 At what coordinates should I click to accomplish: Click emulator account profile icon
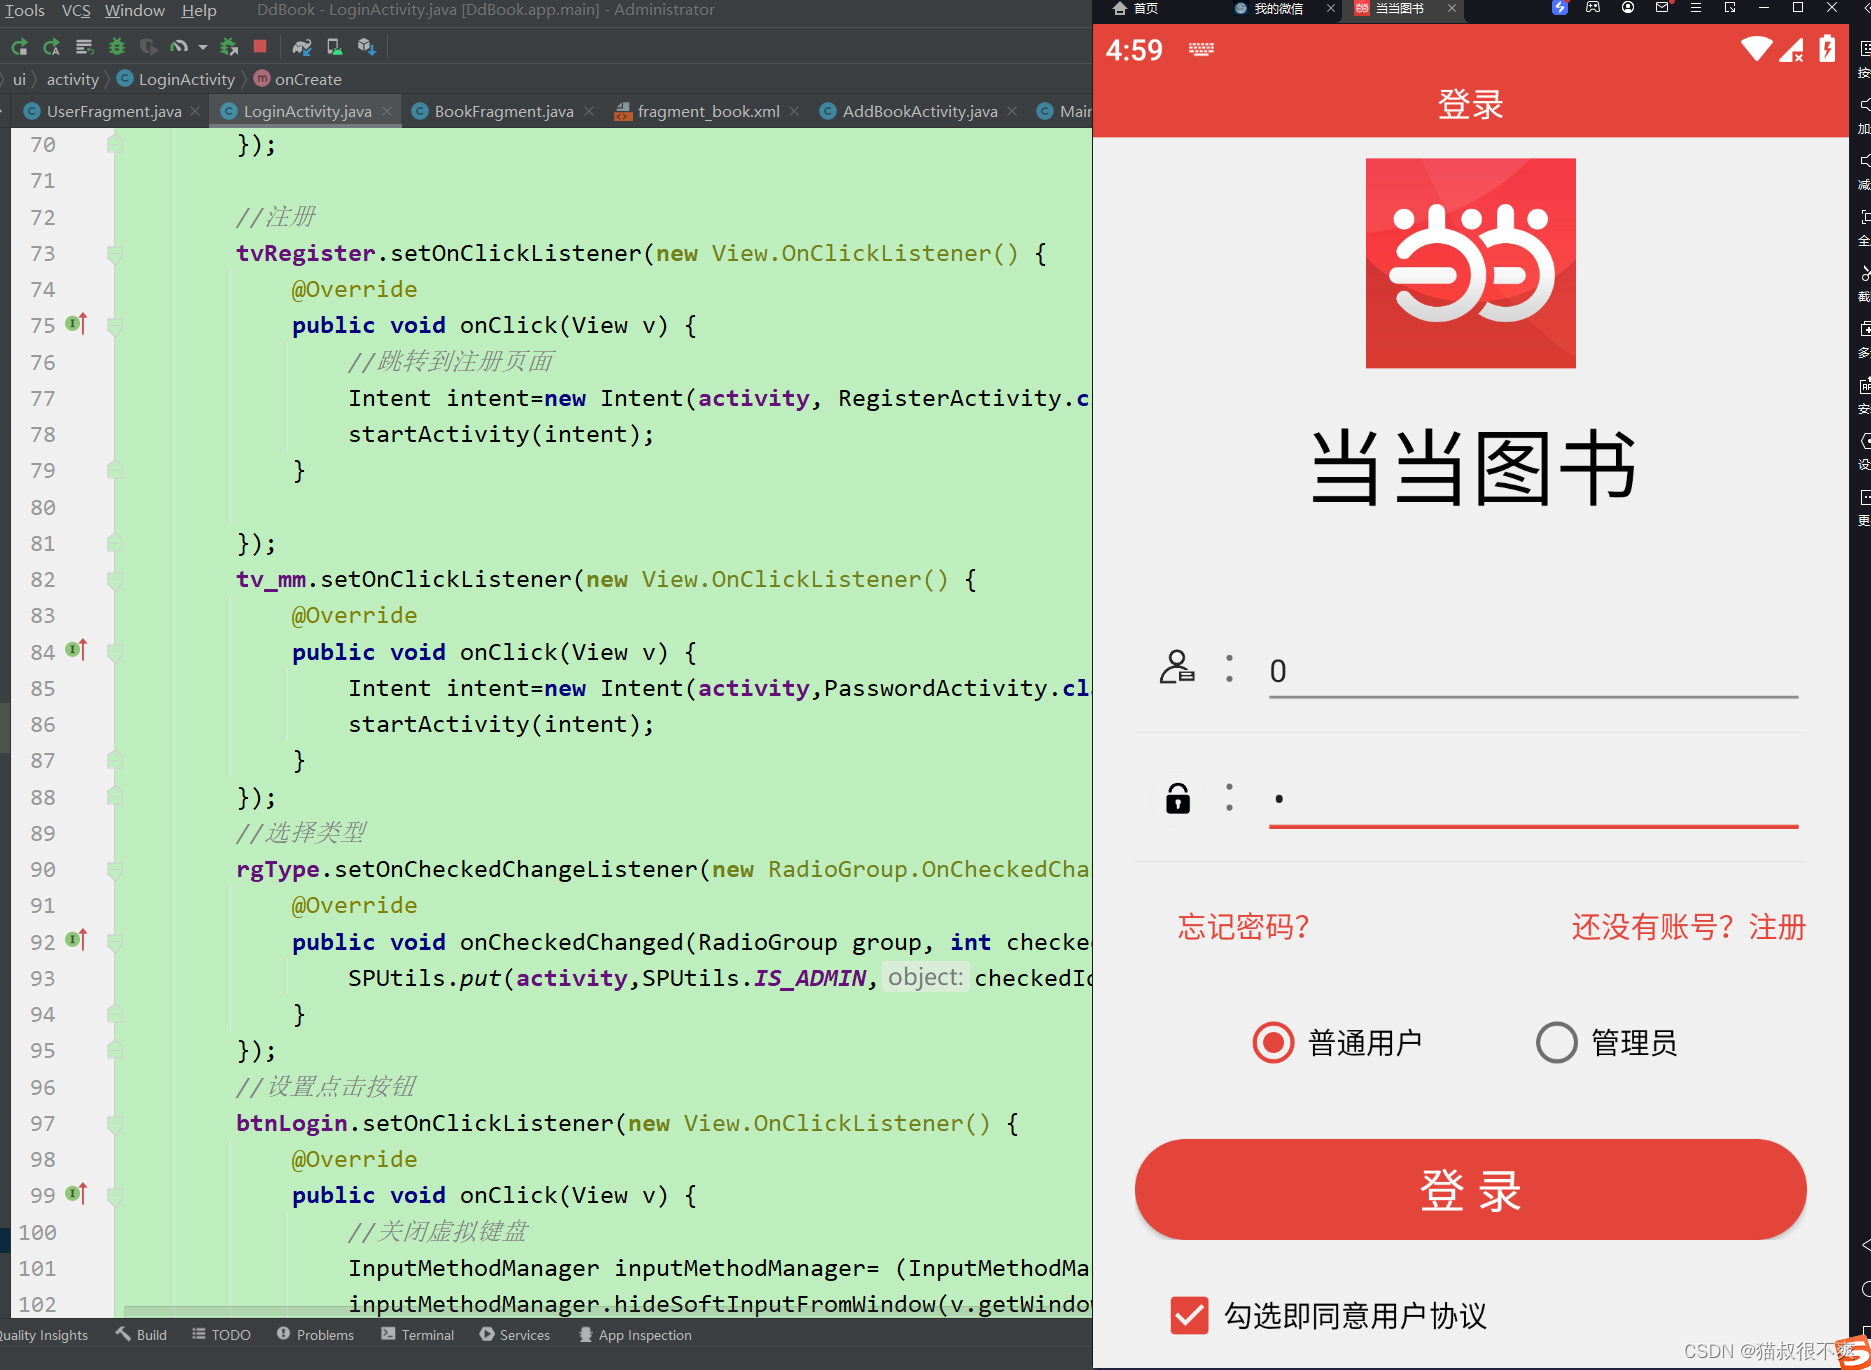(1628, 8)
